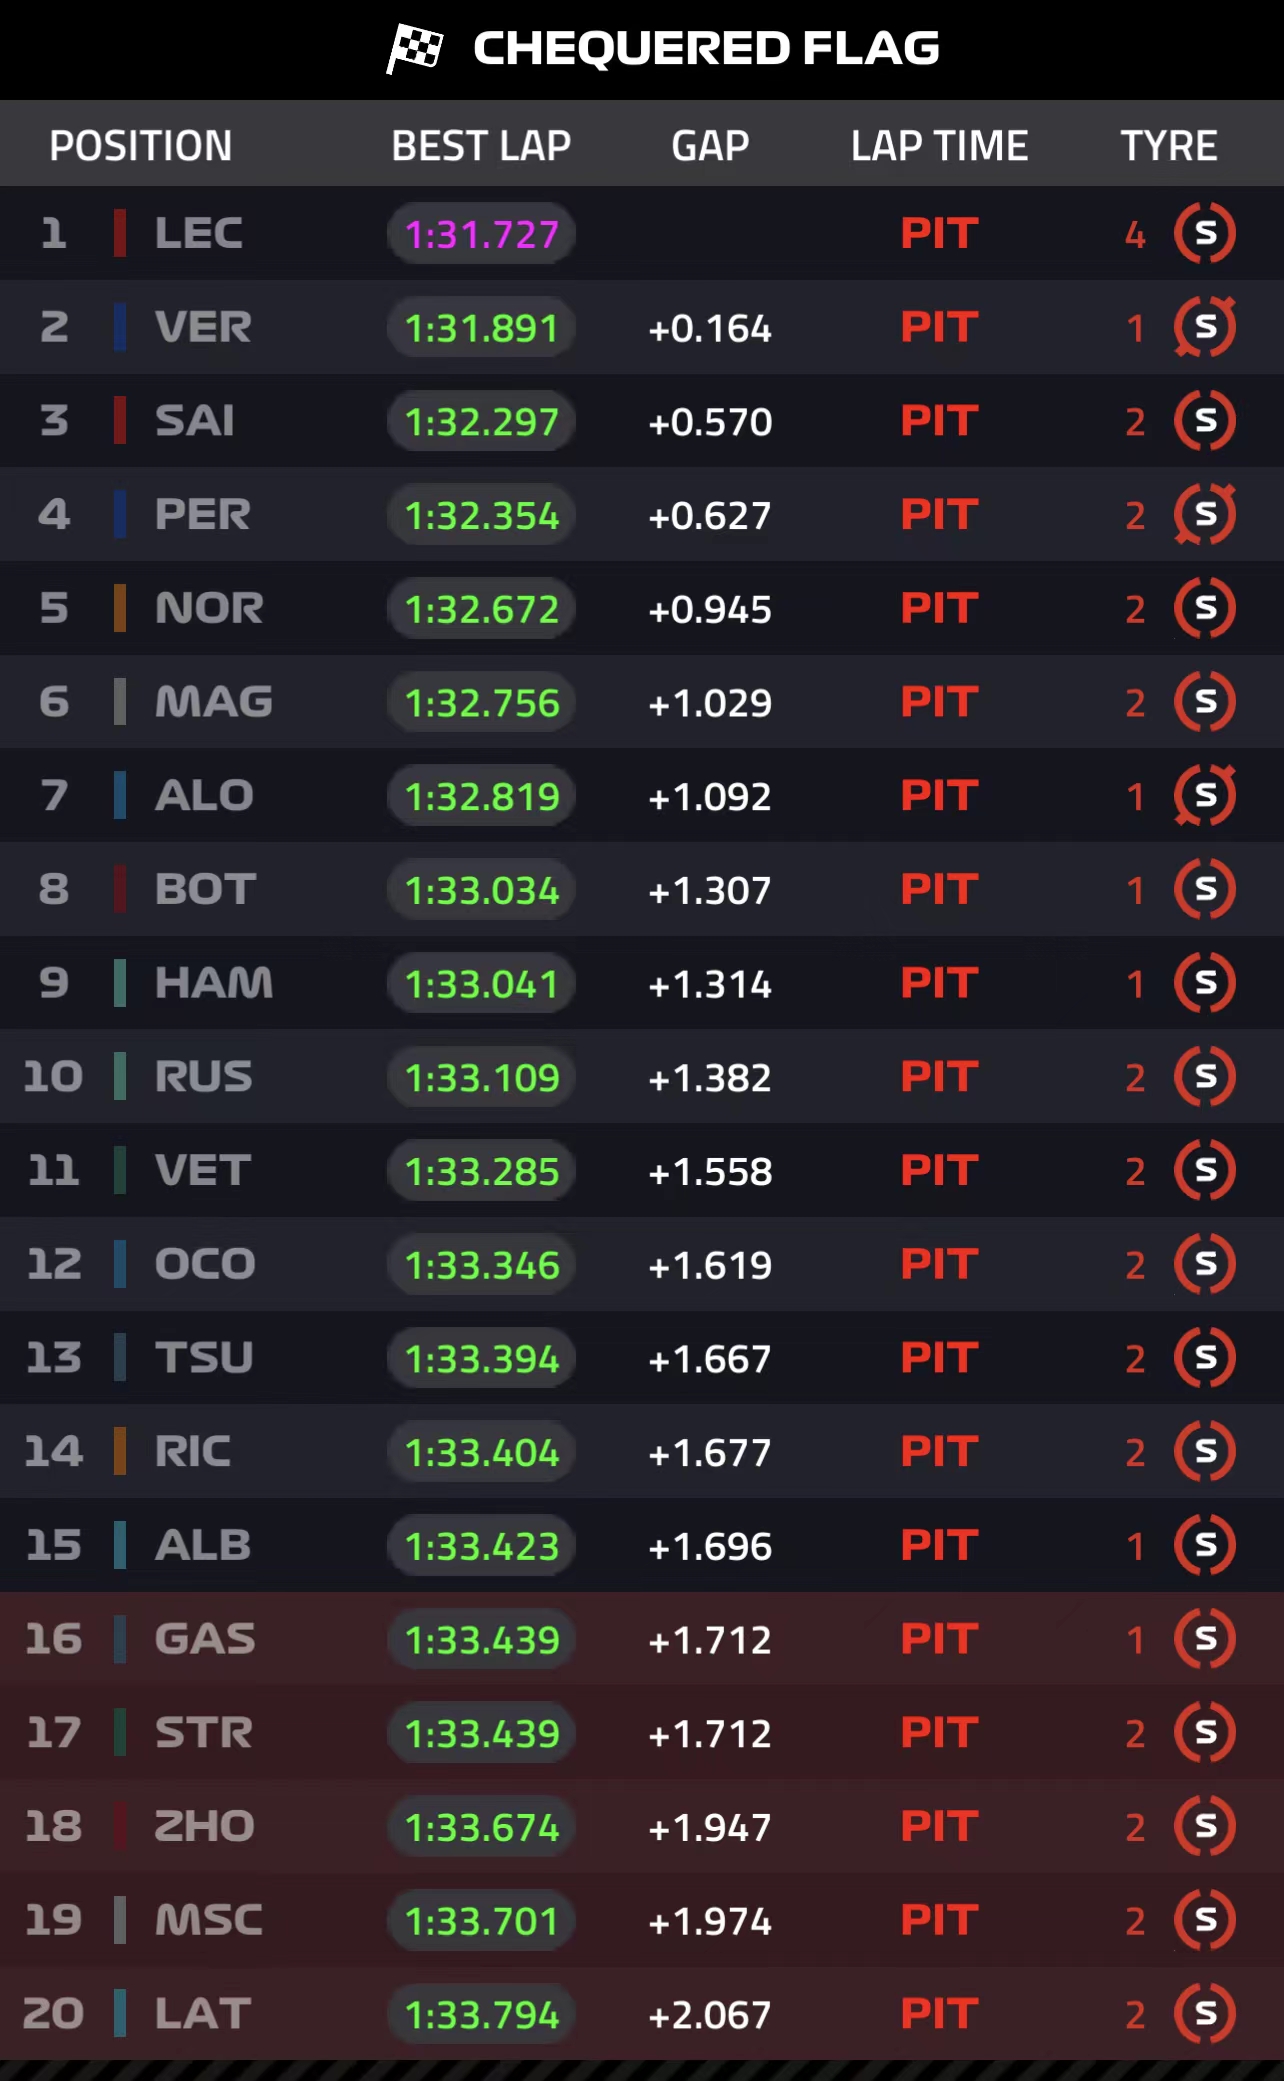Click the NOR driver row name
Image resolution: width=1284 pixels, height=2081 pixels.
tap(209, 608)
